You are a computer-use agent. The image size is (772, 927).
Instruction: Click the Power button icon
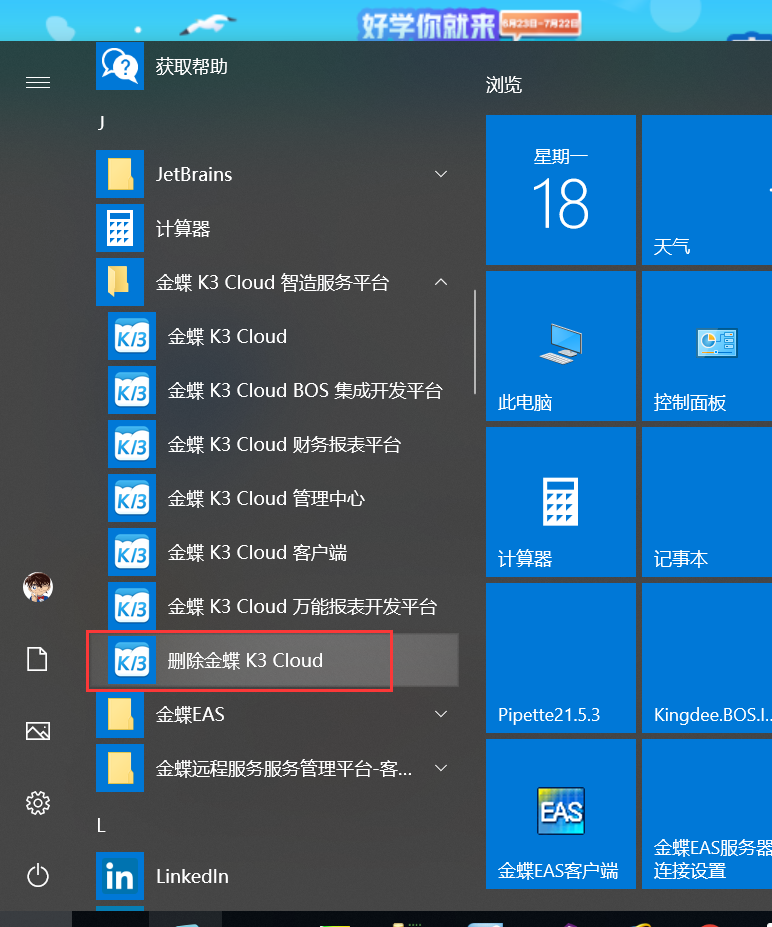tap(38, 876)
